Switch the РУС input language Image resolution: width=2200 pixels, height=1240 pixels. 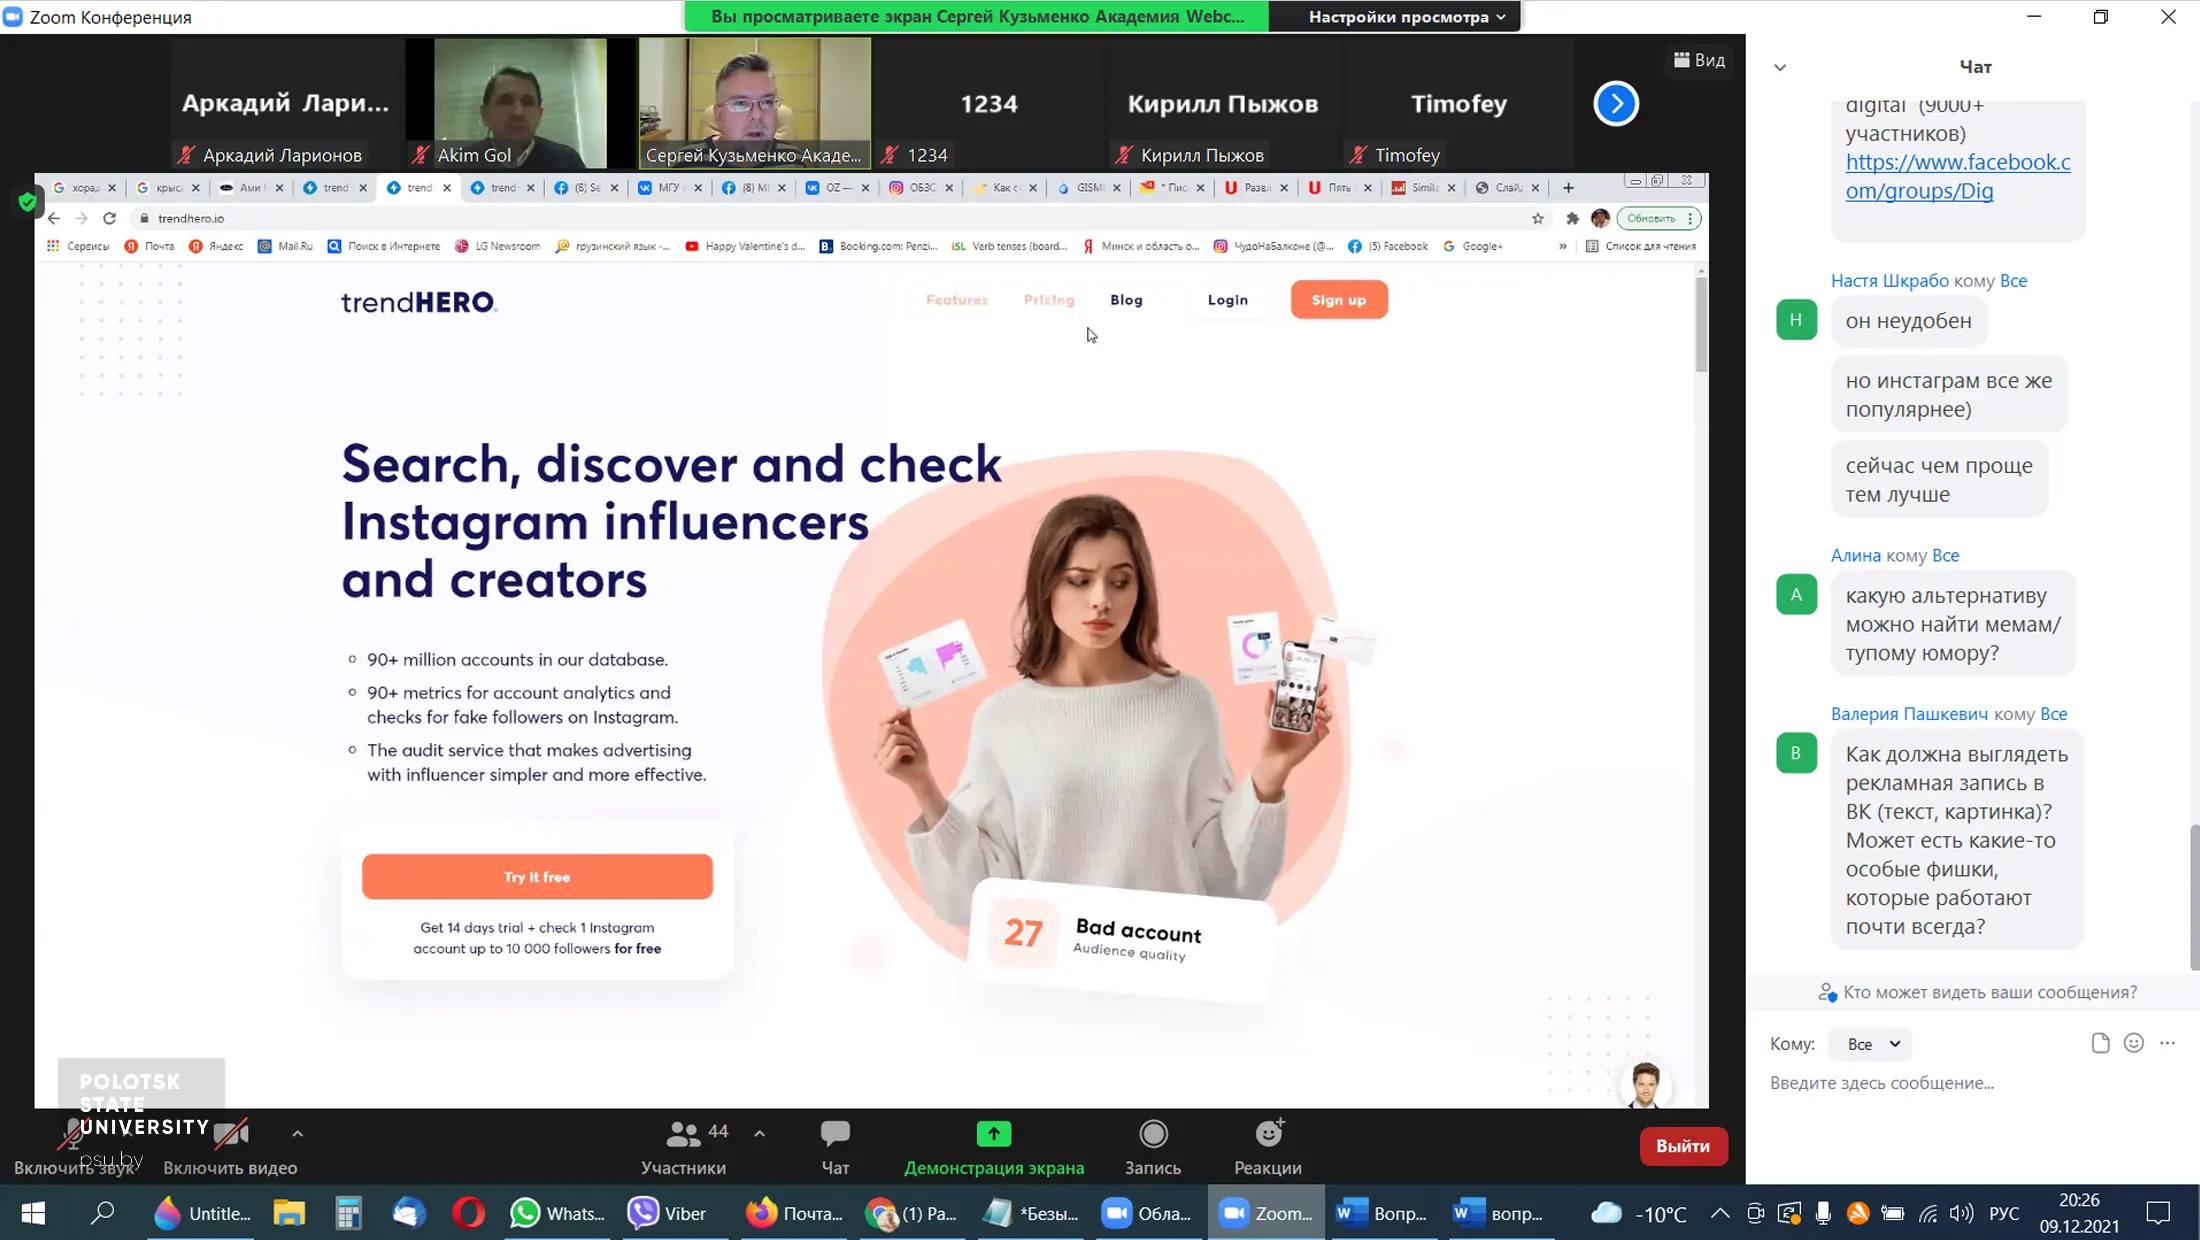click(x=2004, y=1213)
